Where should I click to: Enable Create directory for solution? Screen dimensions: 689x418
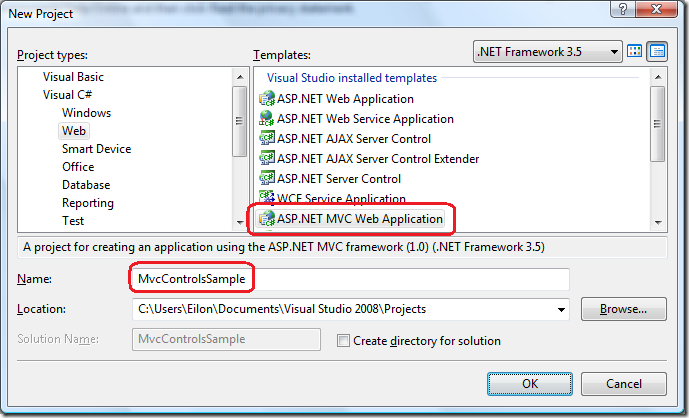[343, 341]
